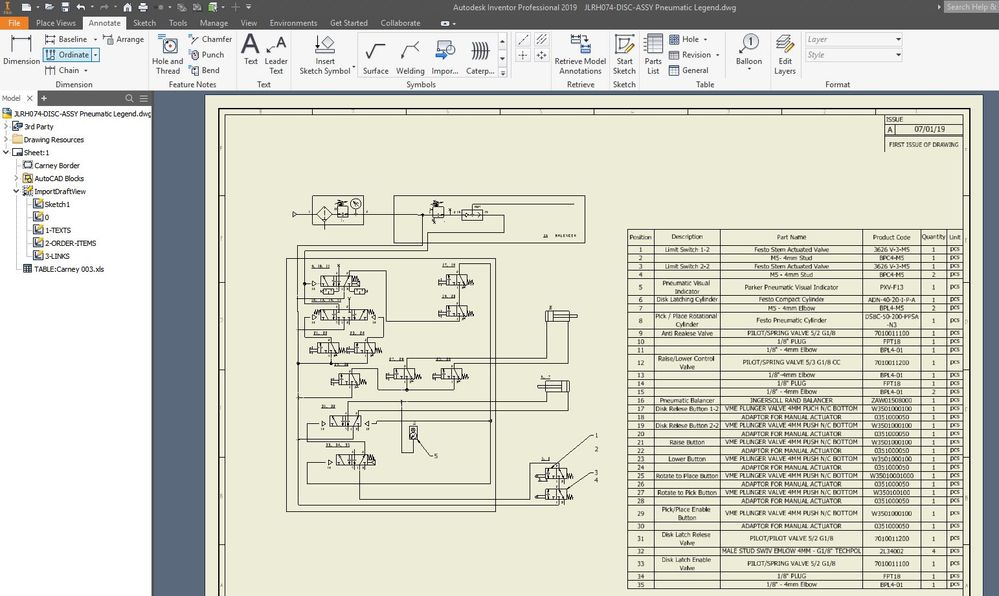The width and height of the screenshot is (999, 596).
Task: Pick the Chain dimension tool
Action: (x=62, y=70)
